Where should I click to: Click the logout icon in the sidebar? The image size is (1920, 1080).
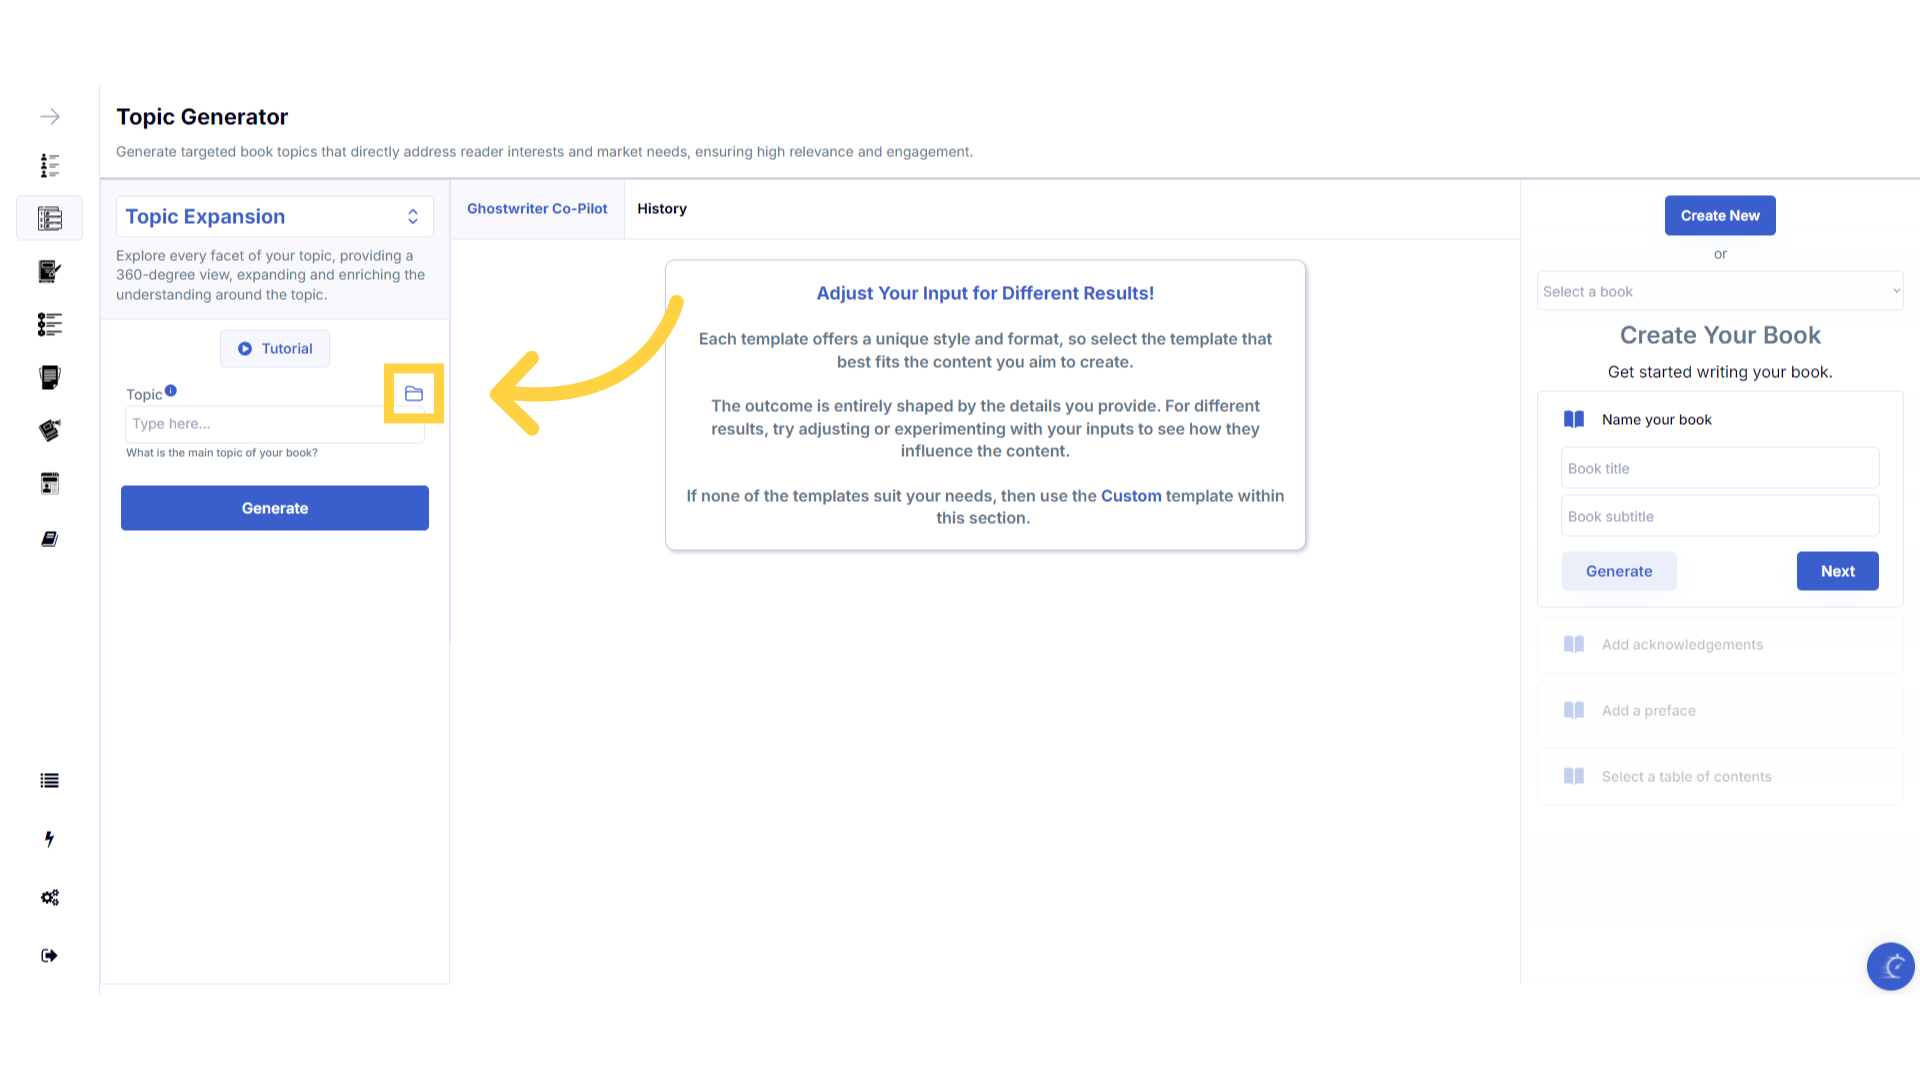click(50, 956)
